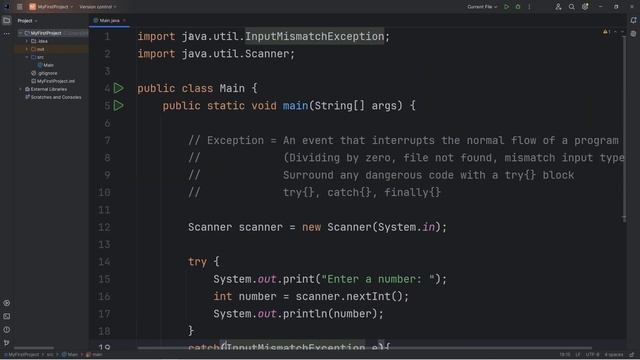Open the MyFirstProject project dropdown
Image resolution: width=640 pixels, height=360 pixels.
pos(51,7)
